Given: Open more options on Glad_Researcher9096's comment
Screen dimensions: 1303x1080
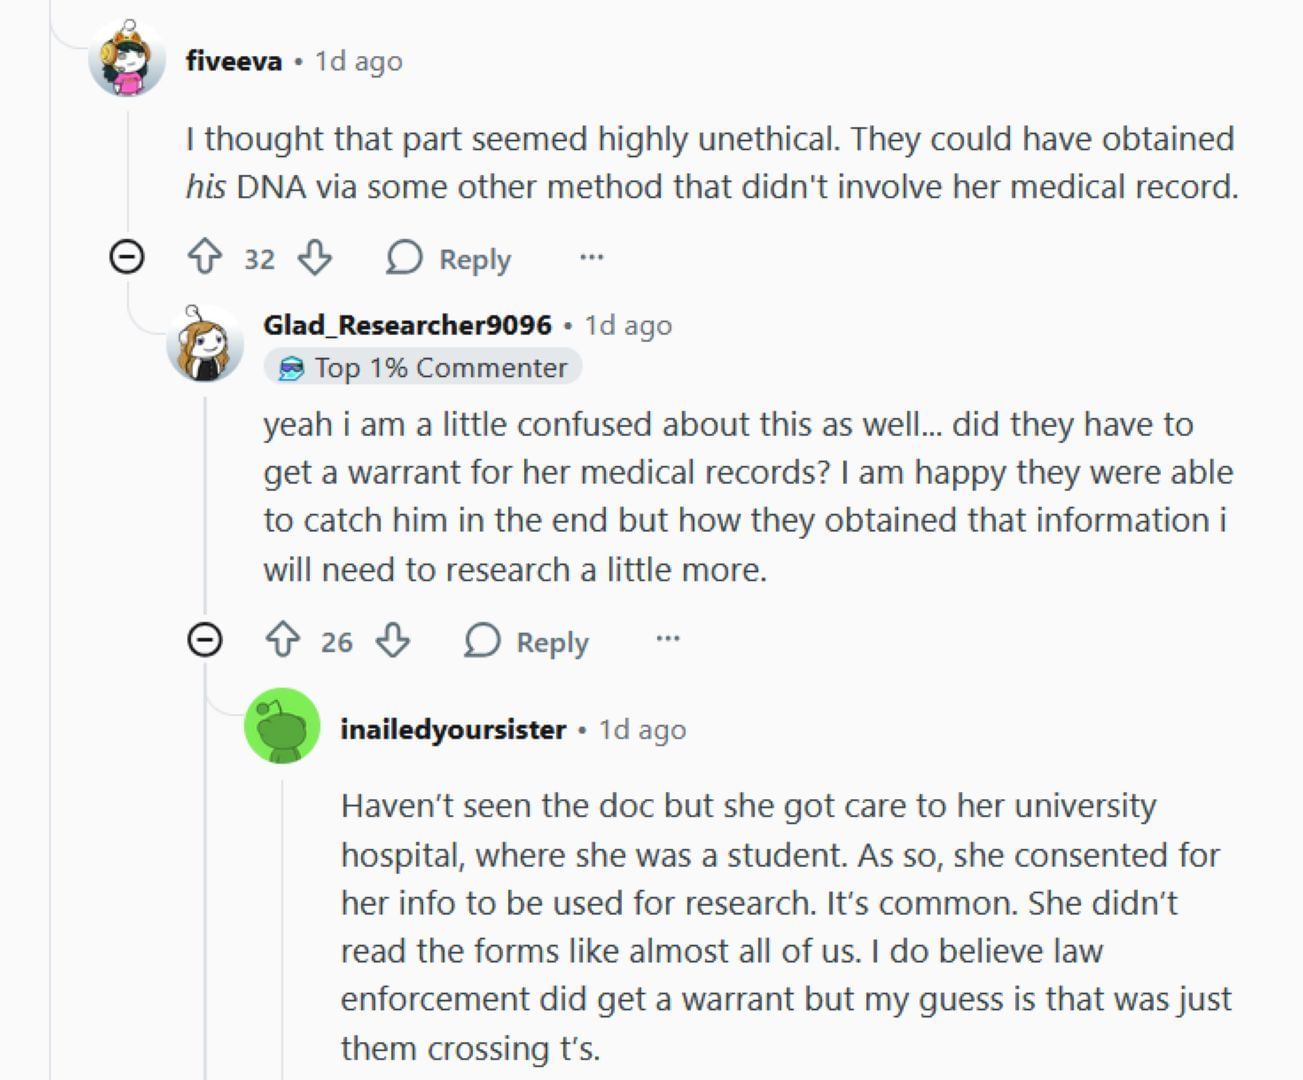Looking at the screenshot, I should click(668, 638).
